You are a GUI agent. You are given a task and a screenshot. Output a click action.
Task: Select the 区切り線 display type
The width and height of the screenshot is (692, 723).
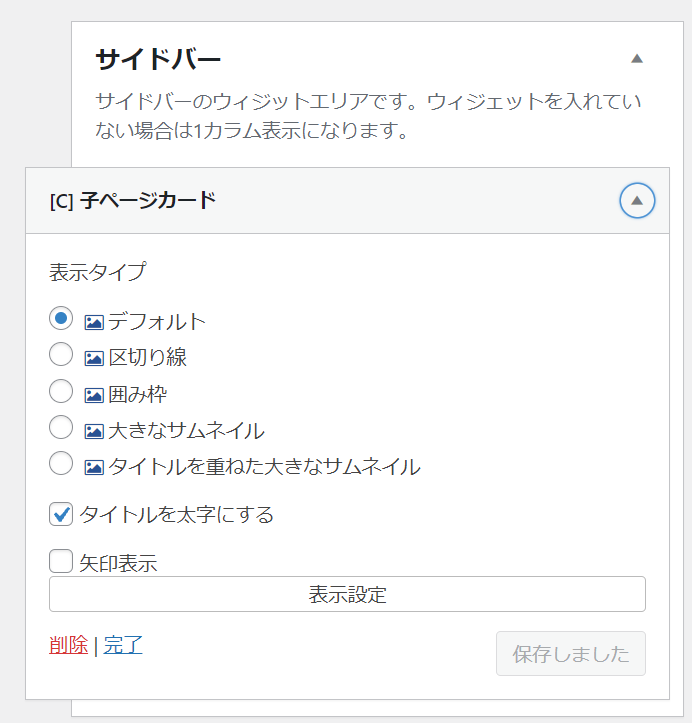[x=61, y=354]
